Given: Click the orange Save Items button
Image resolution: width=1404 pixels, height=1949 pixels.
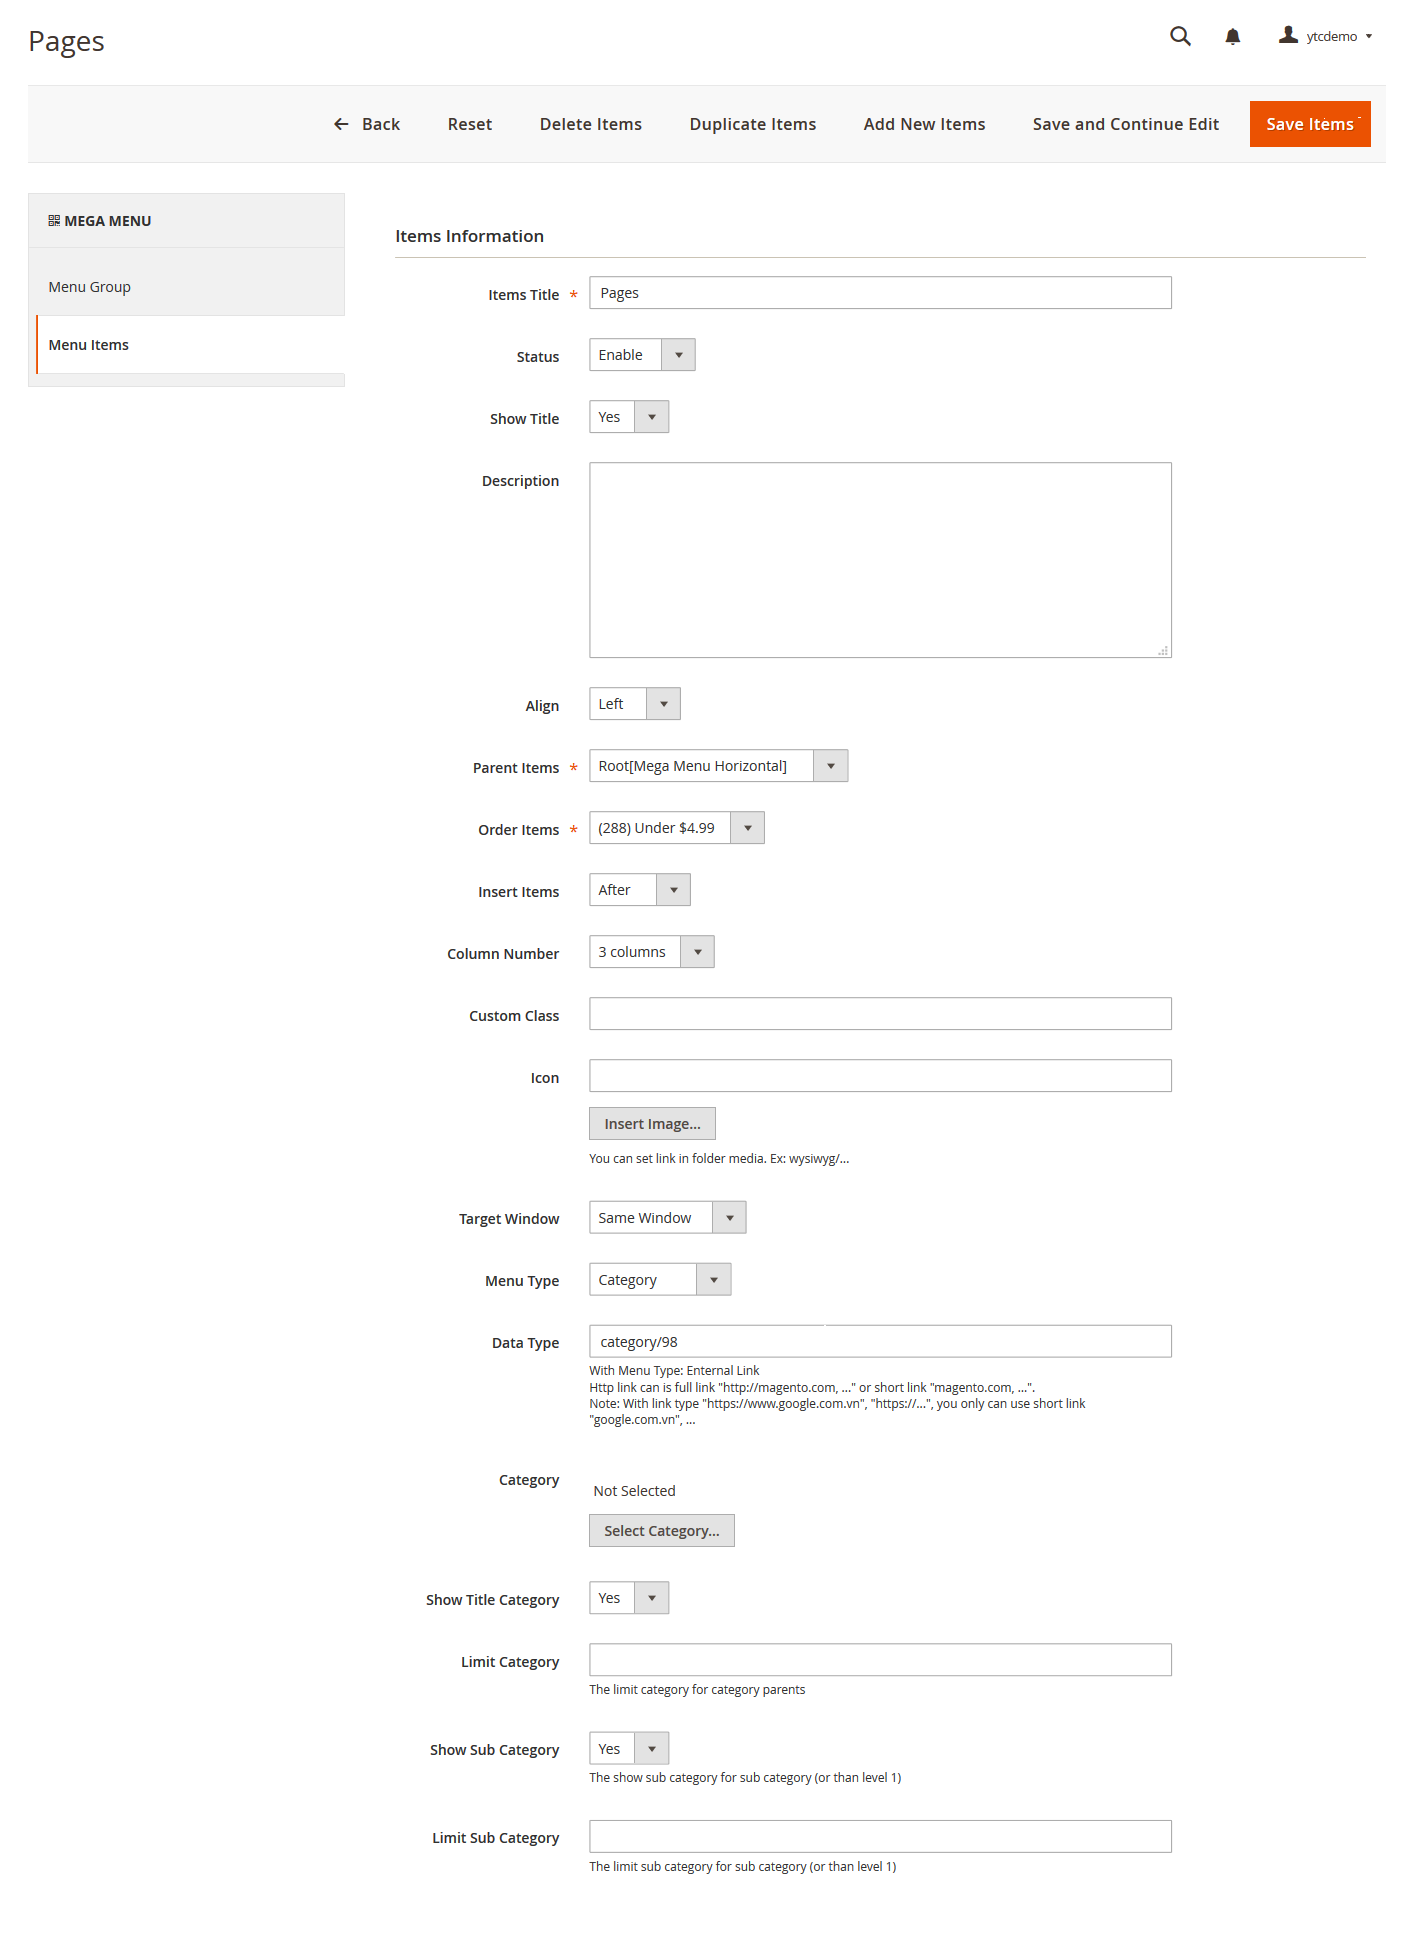Looking at the screenshot, I should click(x=1310, y=124).
